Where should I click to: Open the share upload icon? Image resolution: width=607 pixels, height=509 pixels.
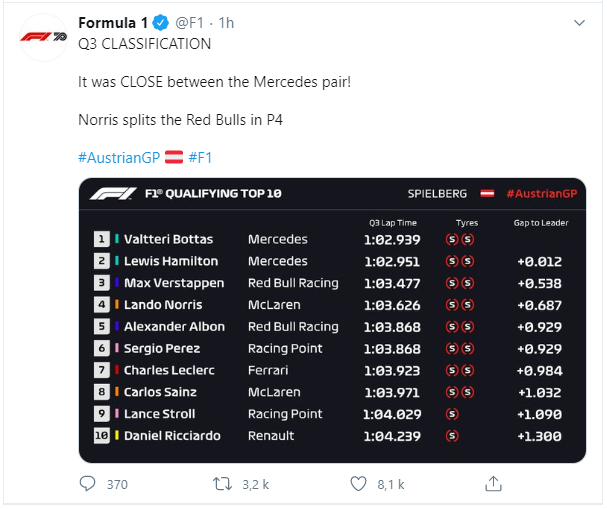(493, 484)
